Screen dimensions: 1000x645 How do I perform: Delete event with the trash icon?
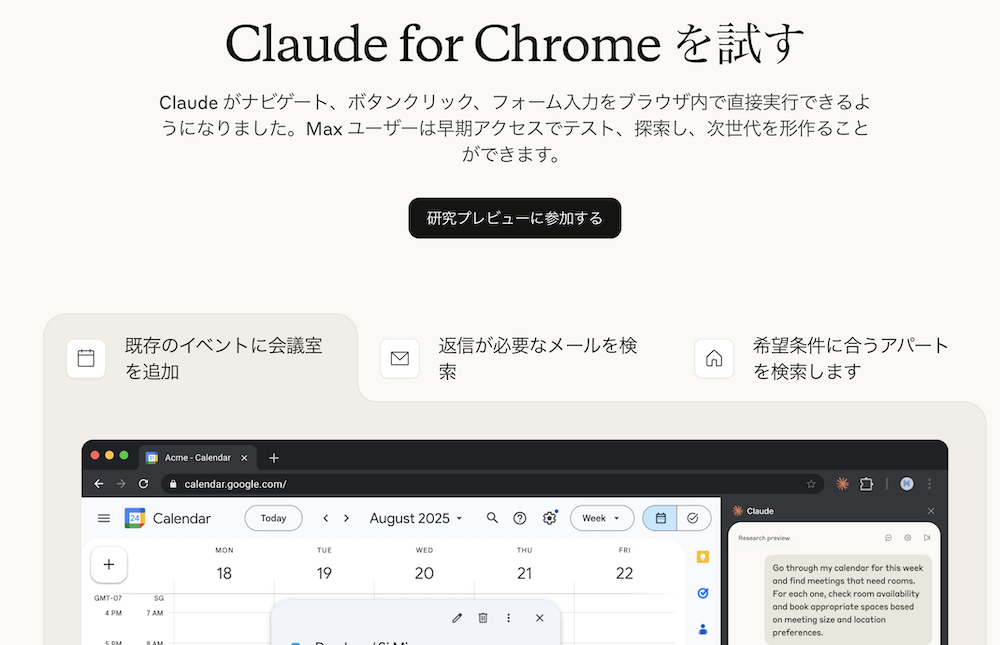click(x=483, y=618)
